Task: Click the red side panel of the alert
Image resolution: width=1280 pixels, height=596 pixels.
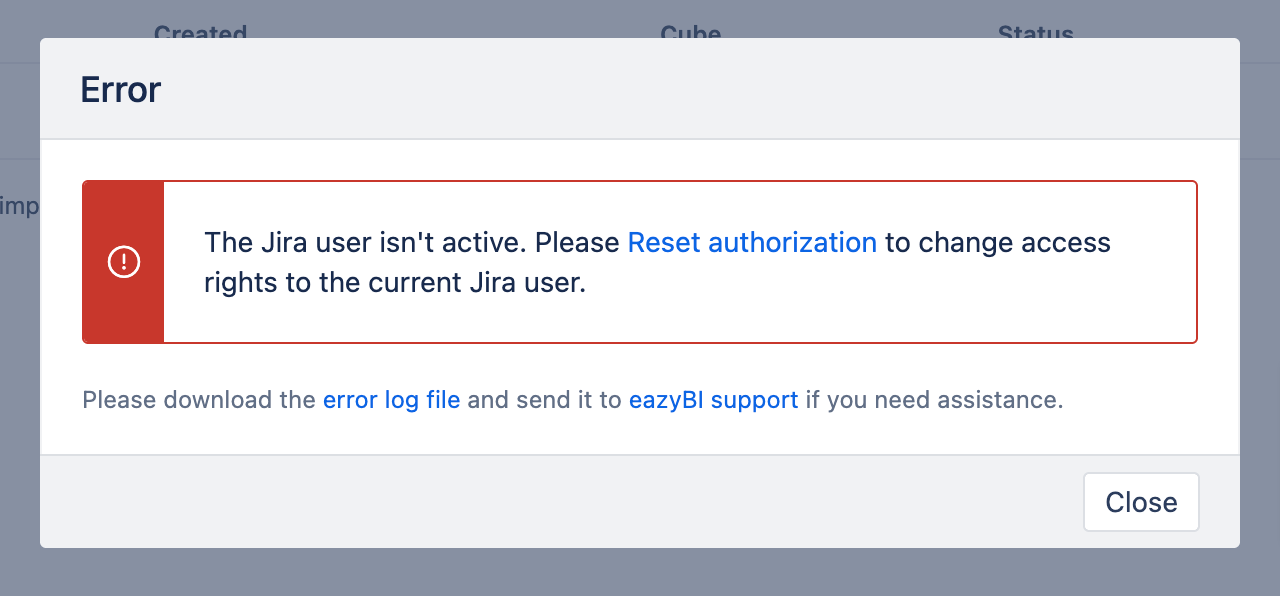Action: 124,262
